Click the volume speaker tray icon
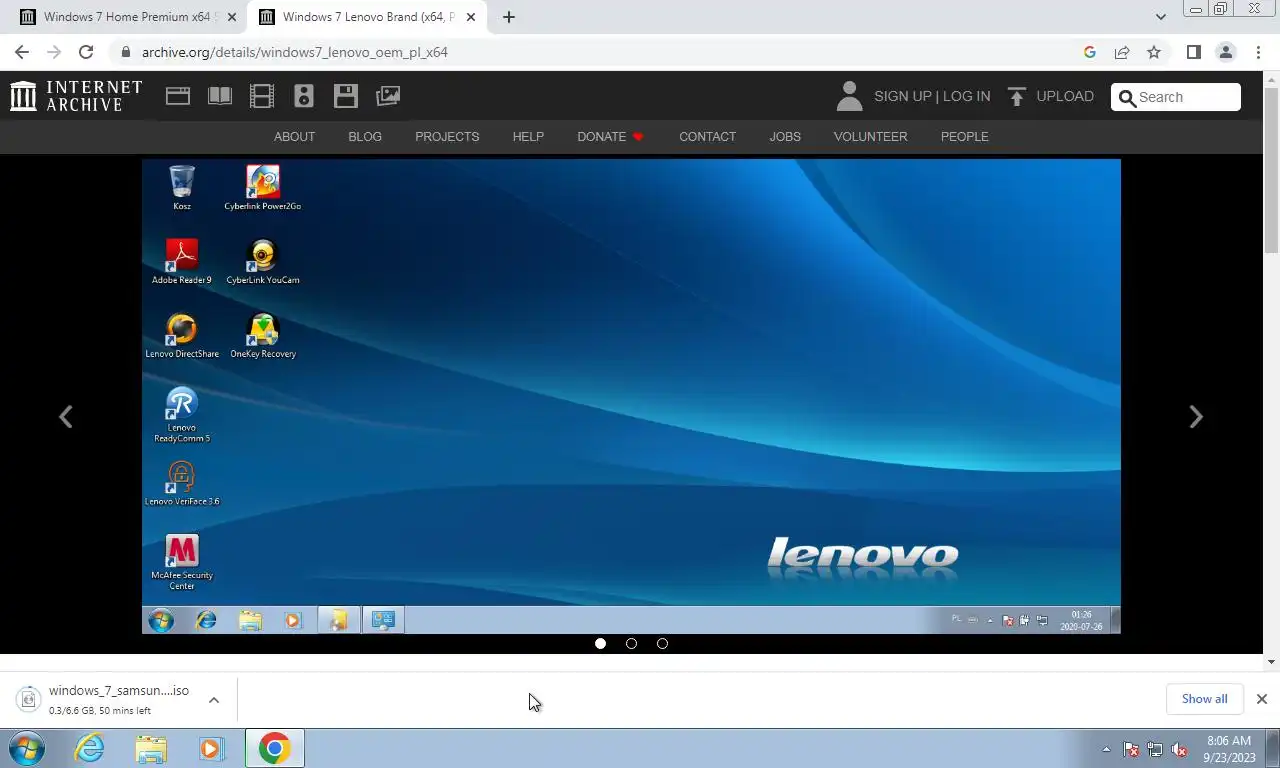The width and height of the screenshot is (1280, 768). tap(1180, 749)
